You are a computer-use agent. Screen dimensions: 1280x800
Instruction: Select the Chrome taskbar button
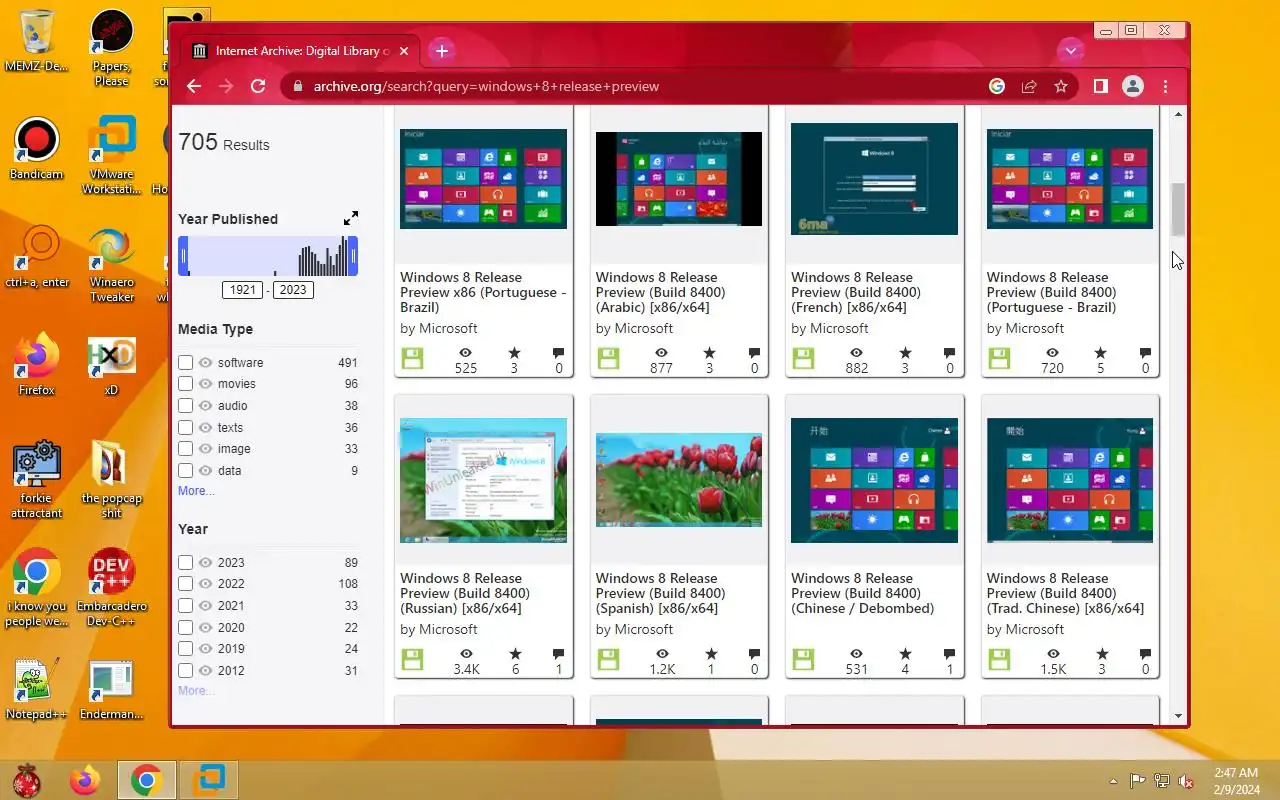click(x=147, y=780)
